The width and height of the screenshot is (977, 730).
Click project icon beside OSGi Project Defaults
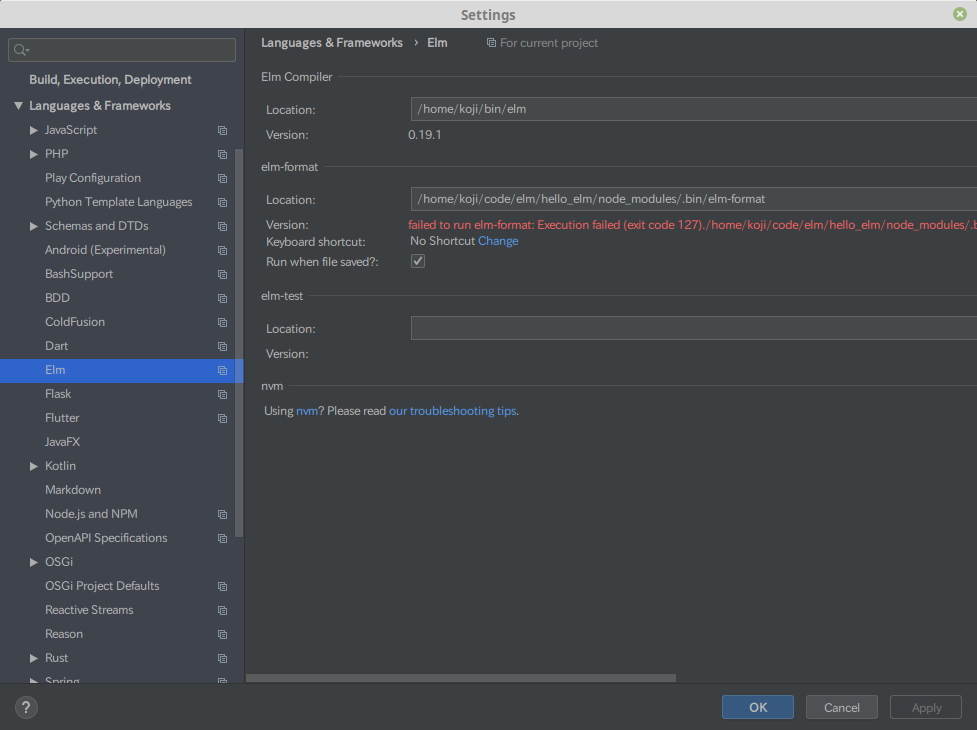pyautogui.click(x=222, y=586)
